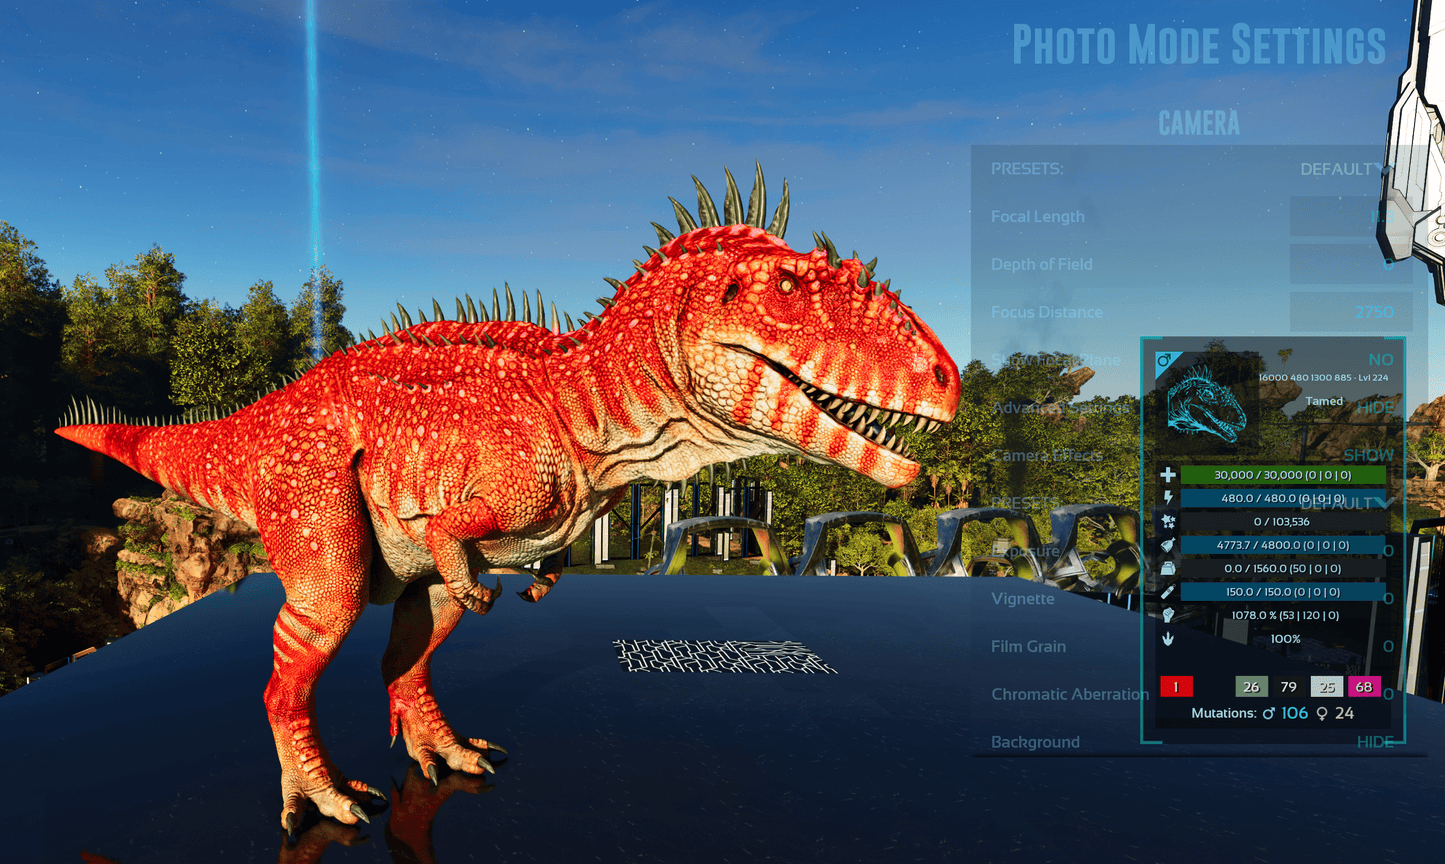The height and width of the screenshot is (864, 1445).
Task: Click the green health bar 30,000 / 30,000
Action: (1283, 475)
